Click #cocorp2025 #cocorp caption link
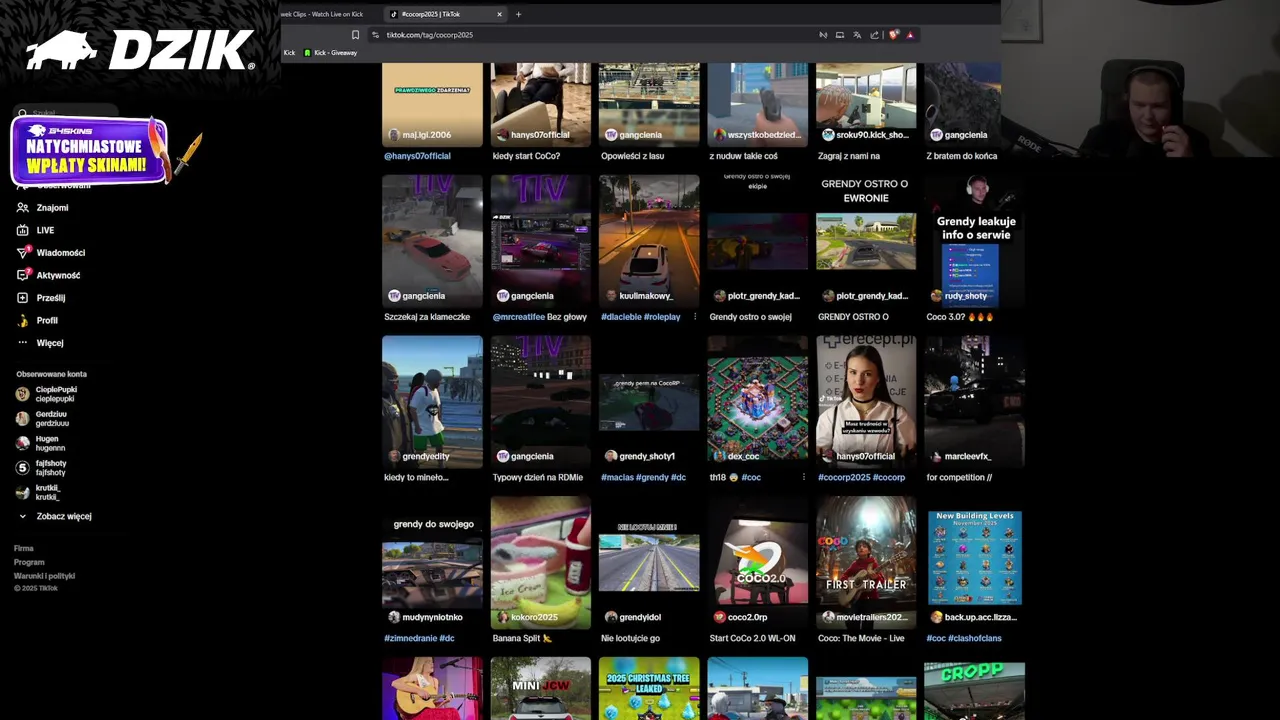This screenshot has height=720, width=1280. 861,477
